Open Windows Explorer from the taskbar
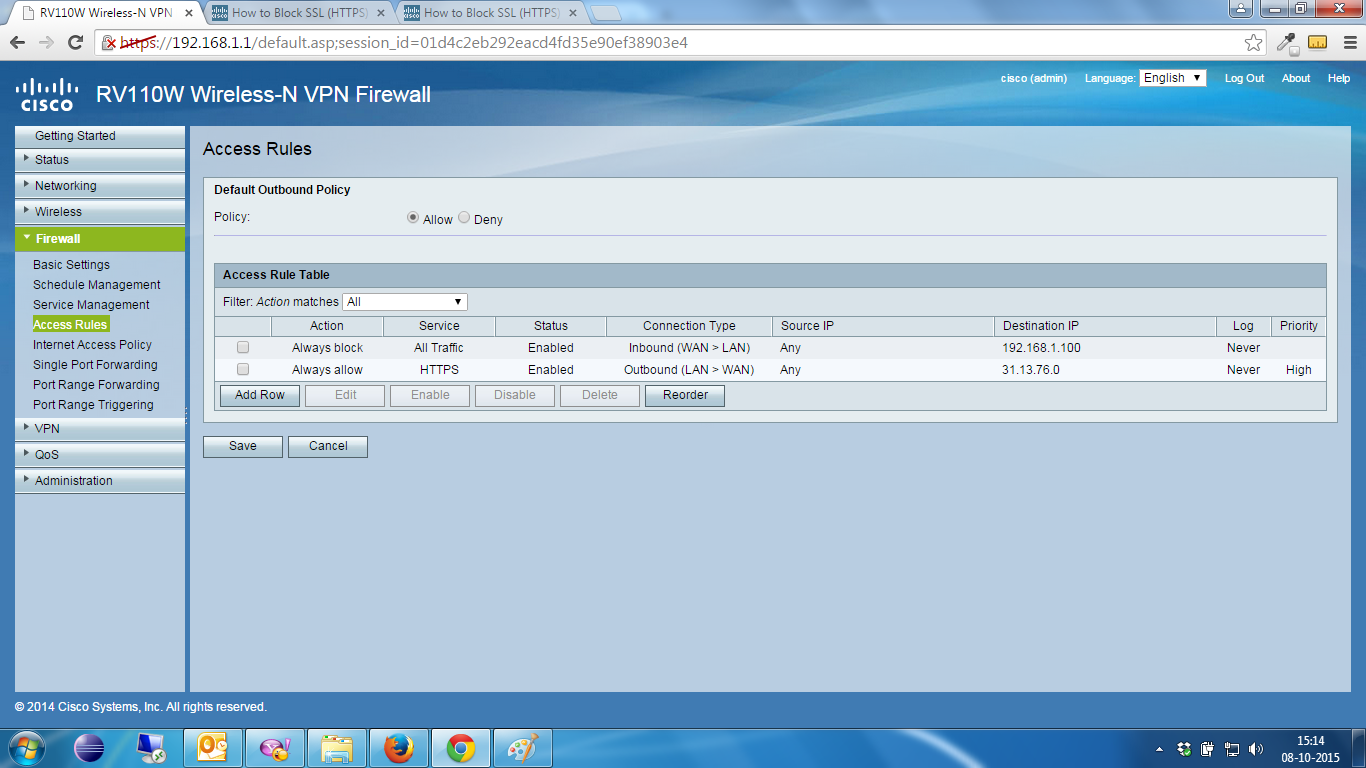The height and width of the screenshot is (768, 1366). click(x=337, y=748)
